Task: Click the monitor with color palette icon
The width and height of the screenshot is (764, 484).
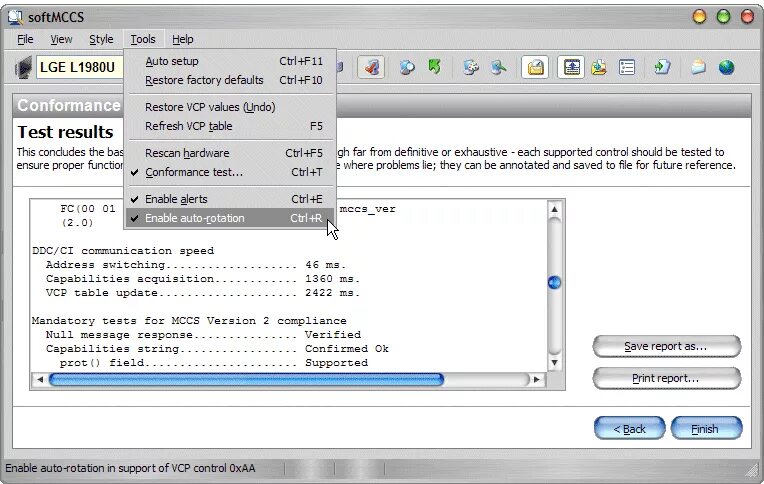Action: point(471,67)
